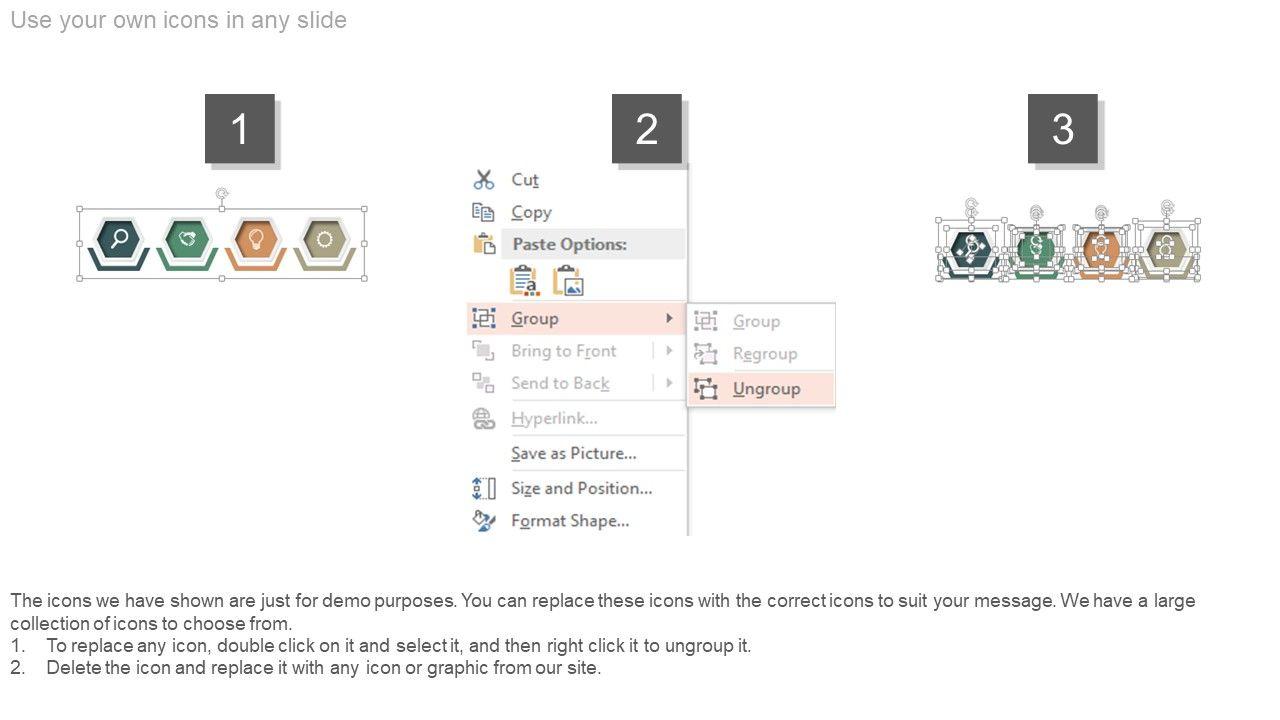The height and width of the screenshot is (720, 1280).
Task: Open Format Shape from context menu
Action: click(x=570, y=521)
